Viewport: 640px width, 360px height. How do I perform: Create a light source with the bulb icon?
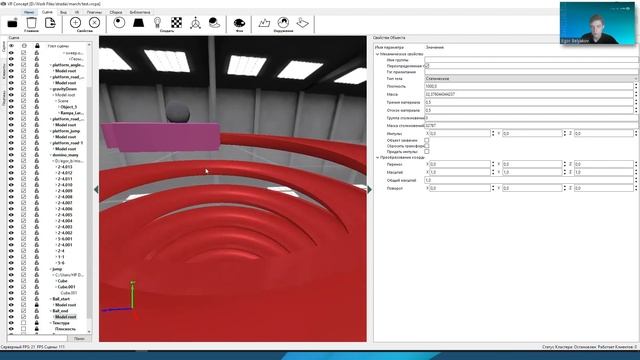[158, 22]
